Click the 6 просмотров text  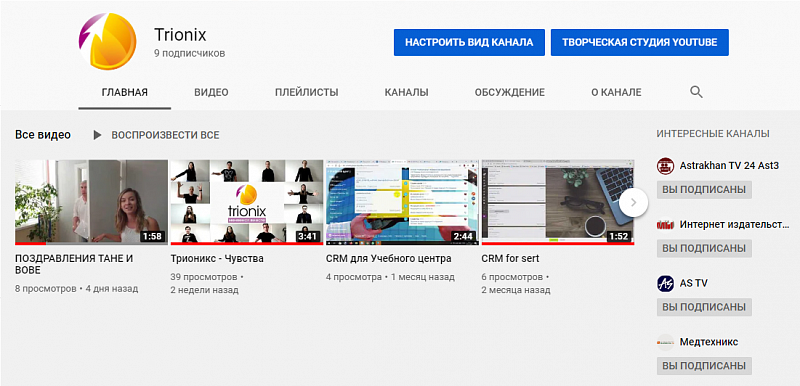coord(513,277)
